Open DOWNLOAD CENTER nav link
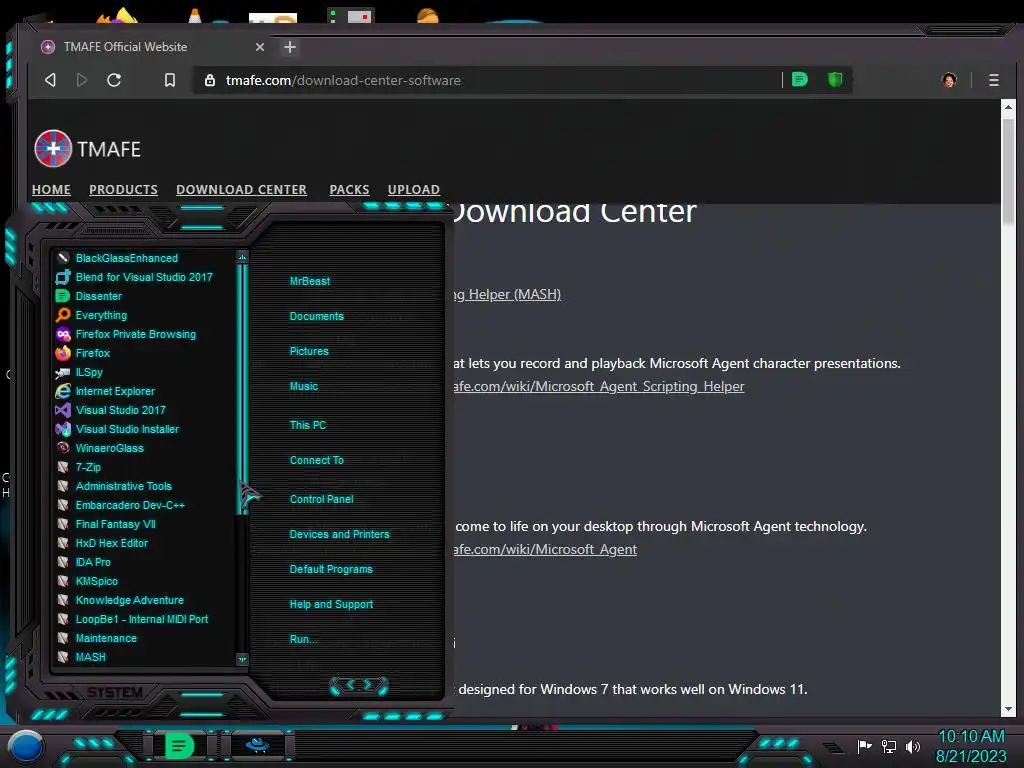 tap(241, 189)
